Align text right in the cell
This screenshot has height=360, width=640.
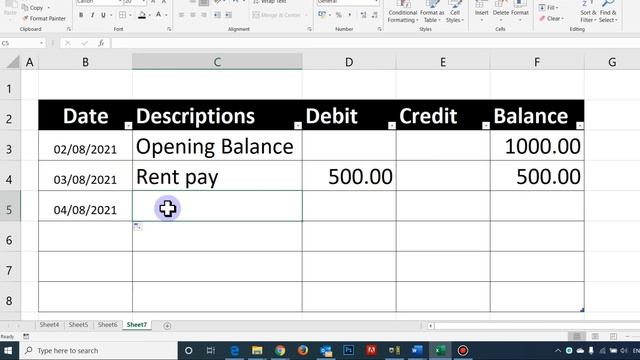pos(204,15)
